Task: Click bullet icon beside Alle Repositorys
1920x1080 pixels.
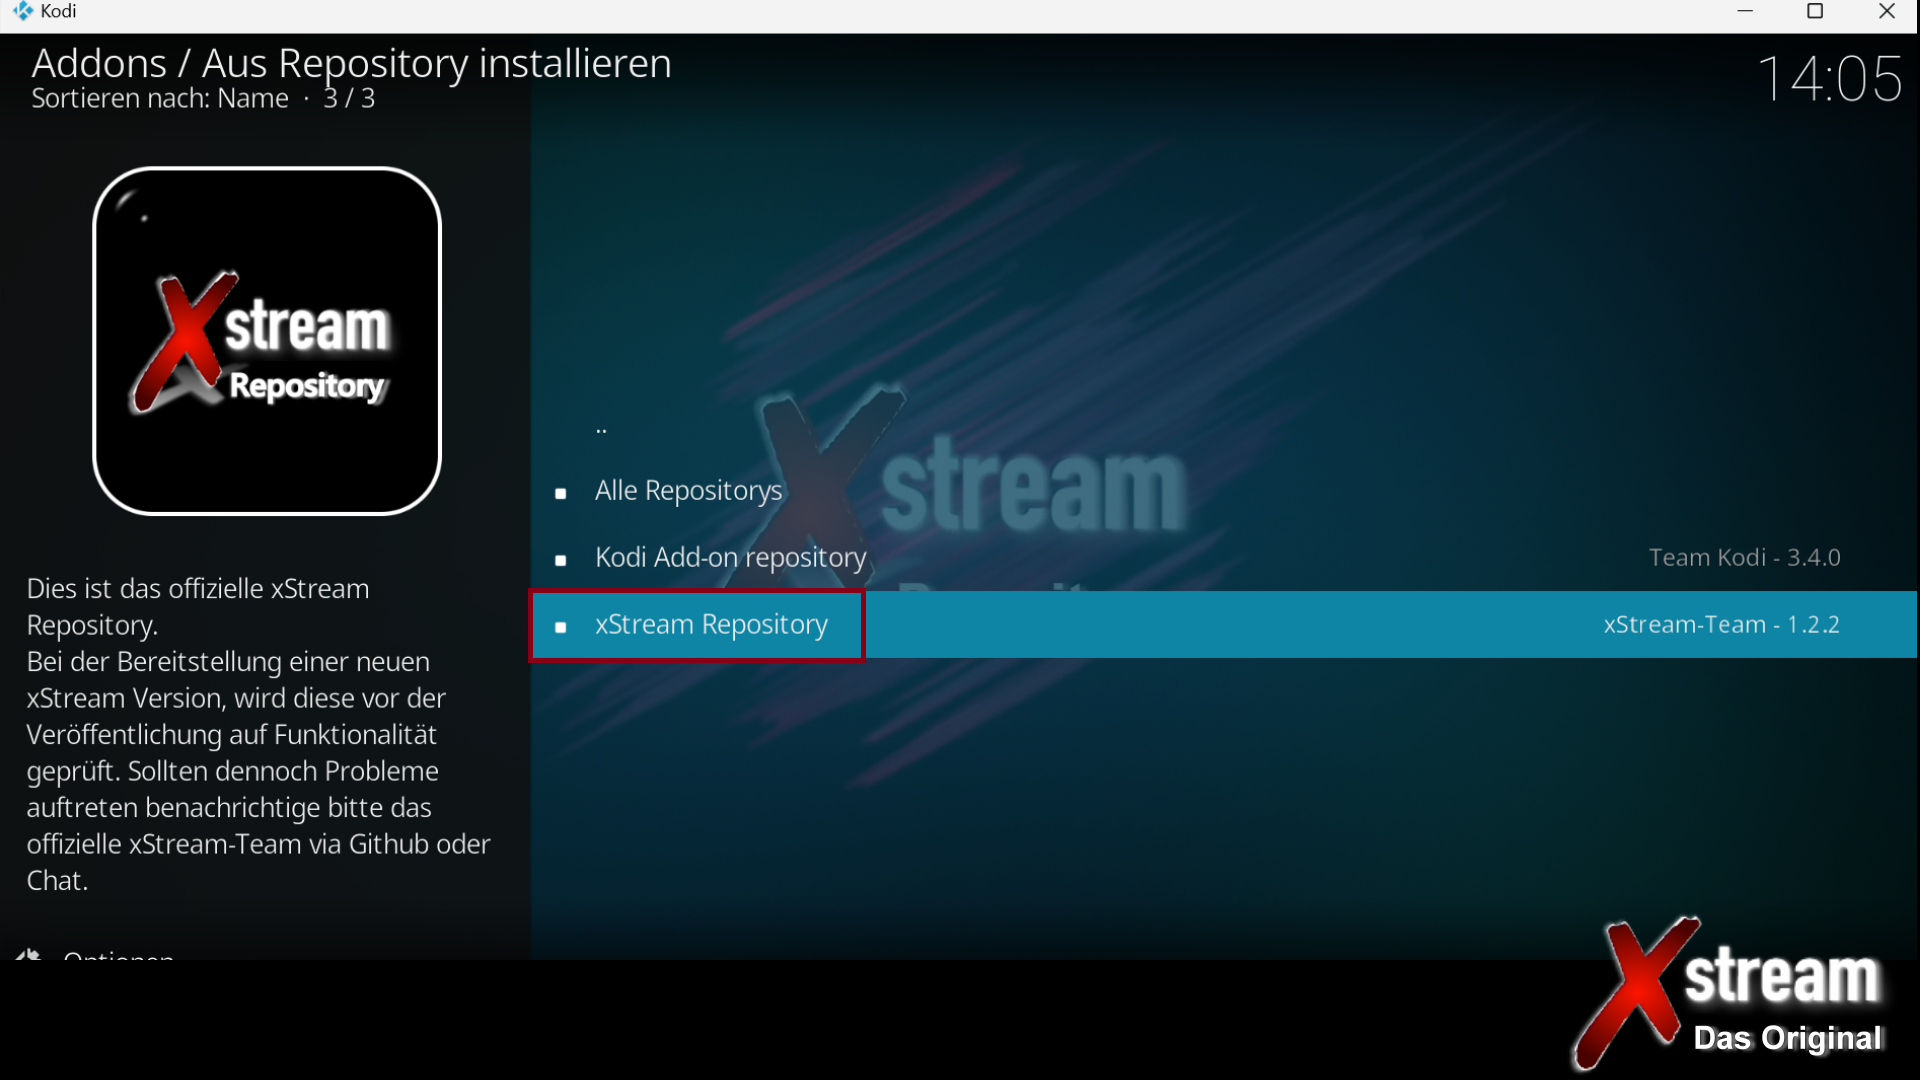Action: (561, 493)
